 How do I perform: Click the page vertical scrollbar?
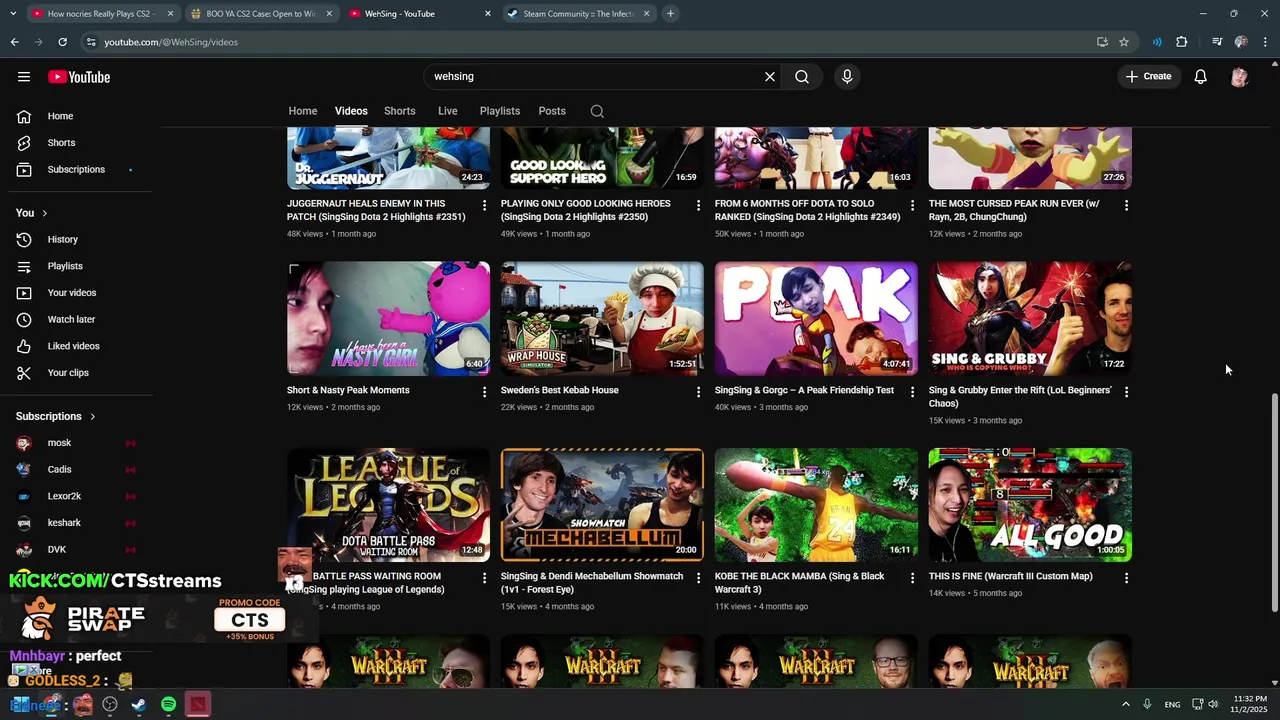(x=1274, y=502)
